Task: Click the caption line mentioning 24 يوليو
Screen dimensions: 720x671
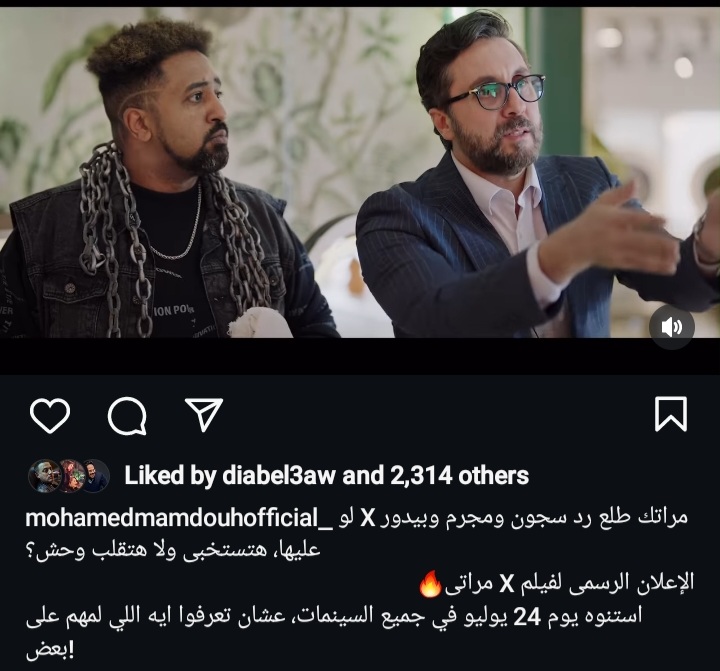Action: pos(334,616)
